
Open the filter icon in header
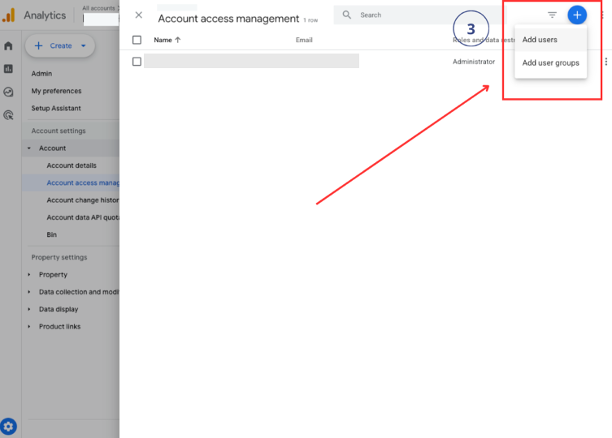tap(552, 15)
